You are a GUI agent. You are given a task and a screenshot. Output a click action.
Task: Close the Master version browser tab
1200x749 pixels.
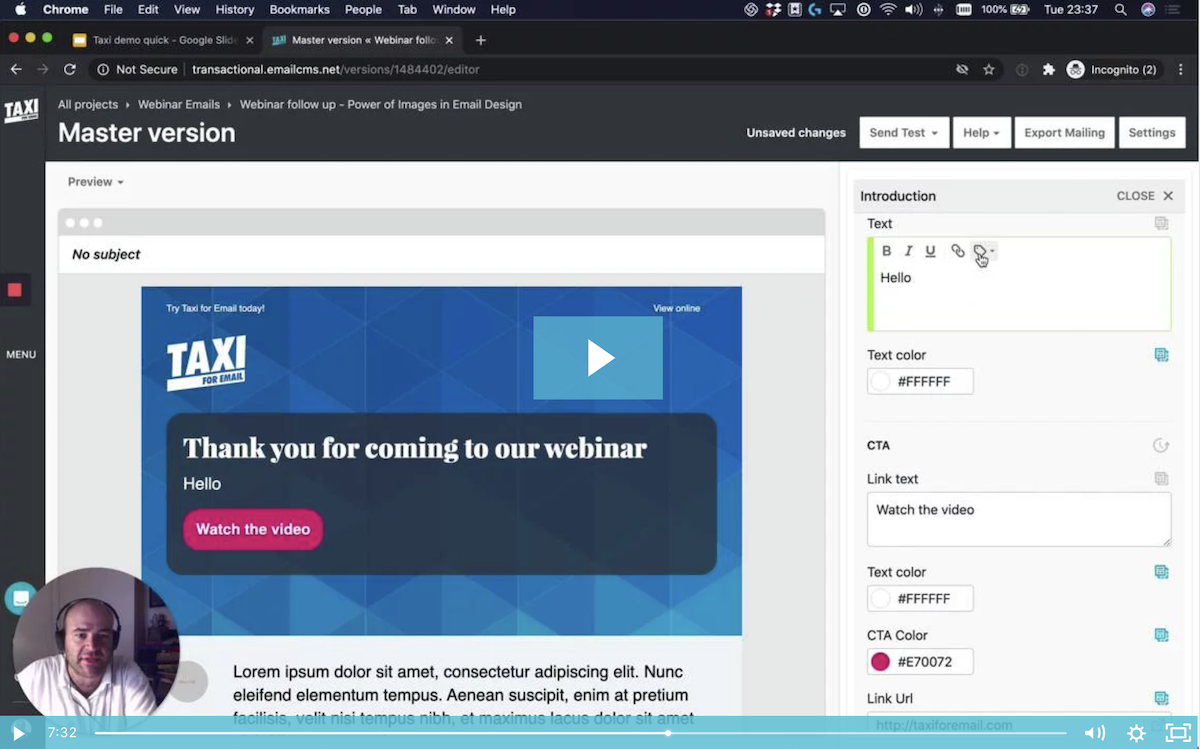pos(450,40)
